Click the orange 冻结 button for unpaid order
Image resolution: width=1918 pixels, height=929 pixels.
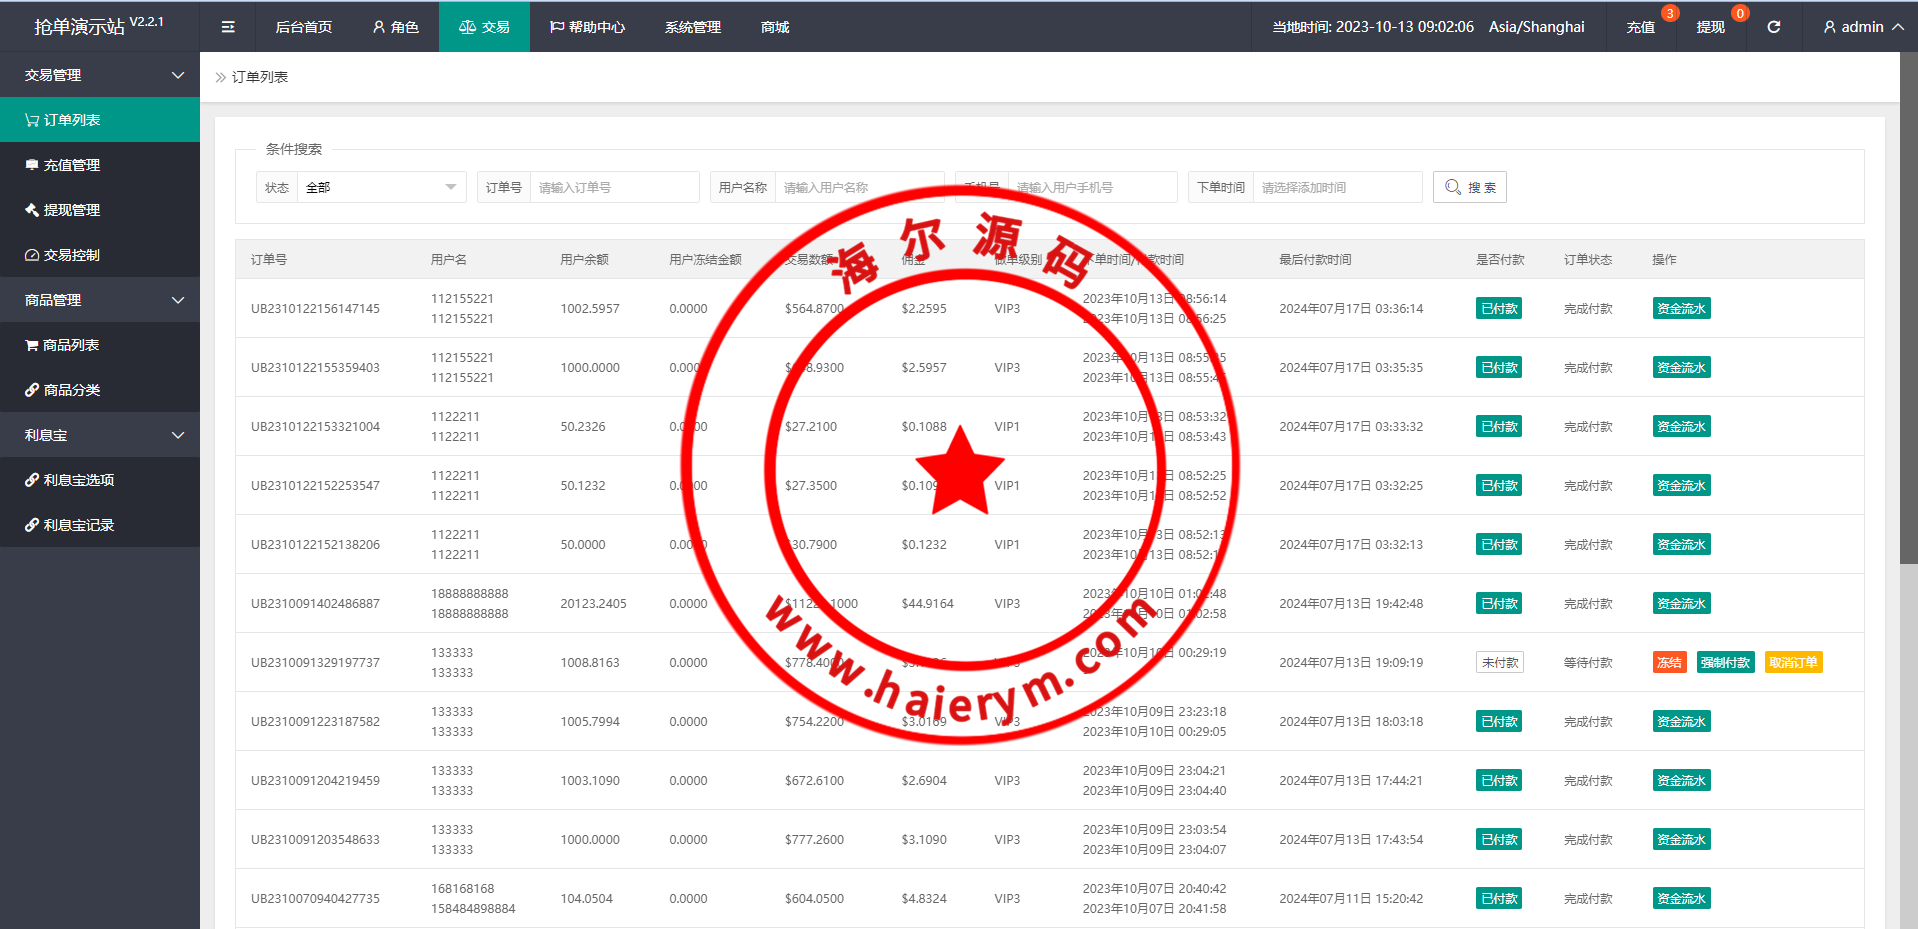1669,662
